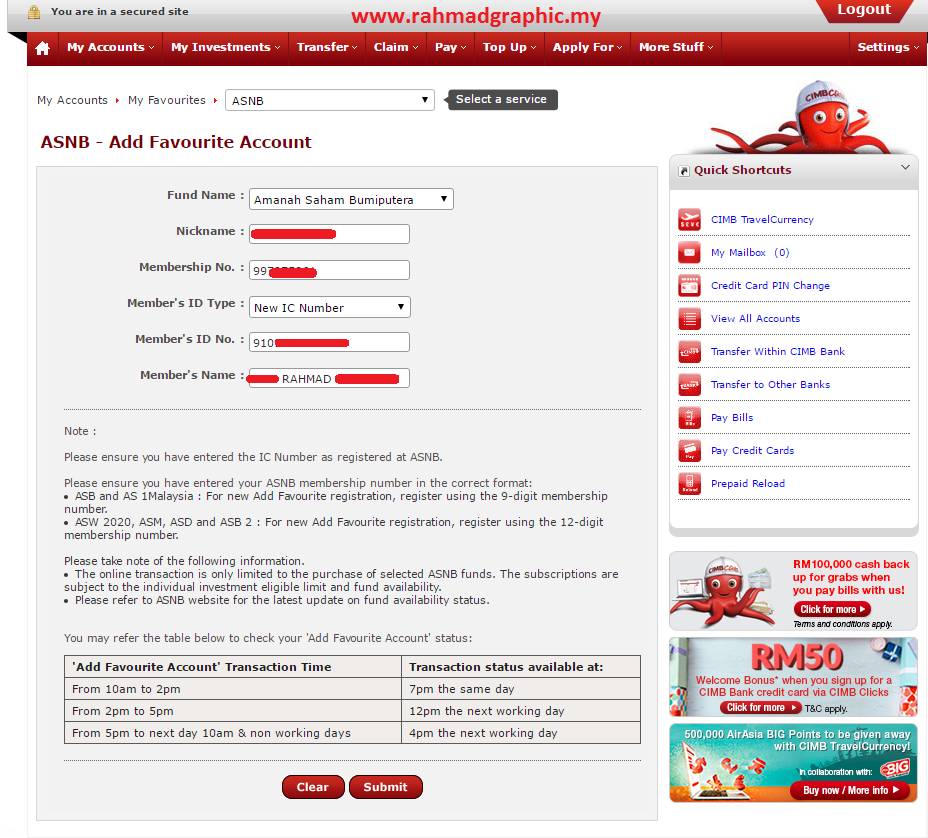Expand the My Accounts menu
The width and height of the screenshot is (928, 838).
[x=110, y=47]
